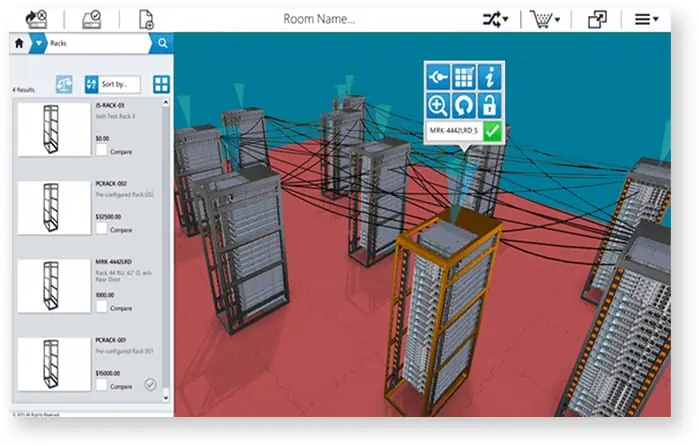Open the Sort by dropdown
The width and height of the screenshot is (698, 445).
[119, 84]
